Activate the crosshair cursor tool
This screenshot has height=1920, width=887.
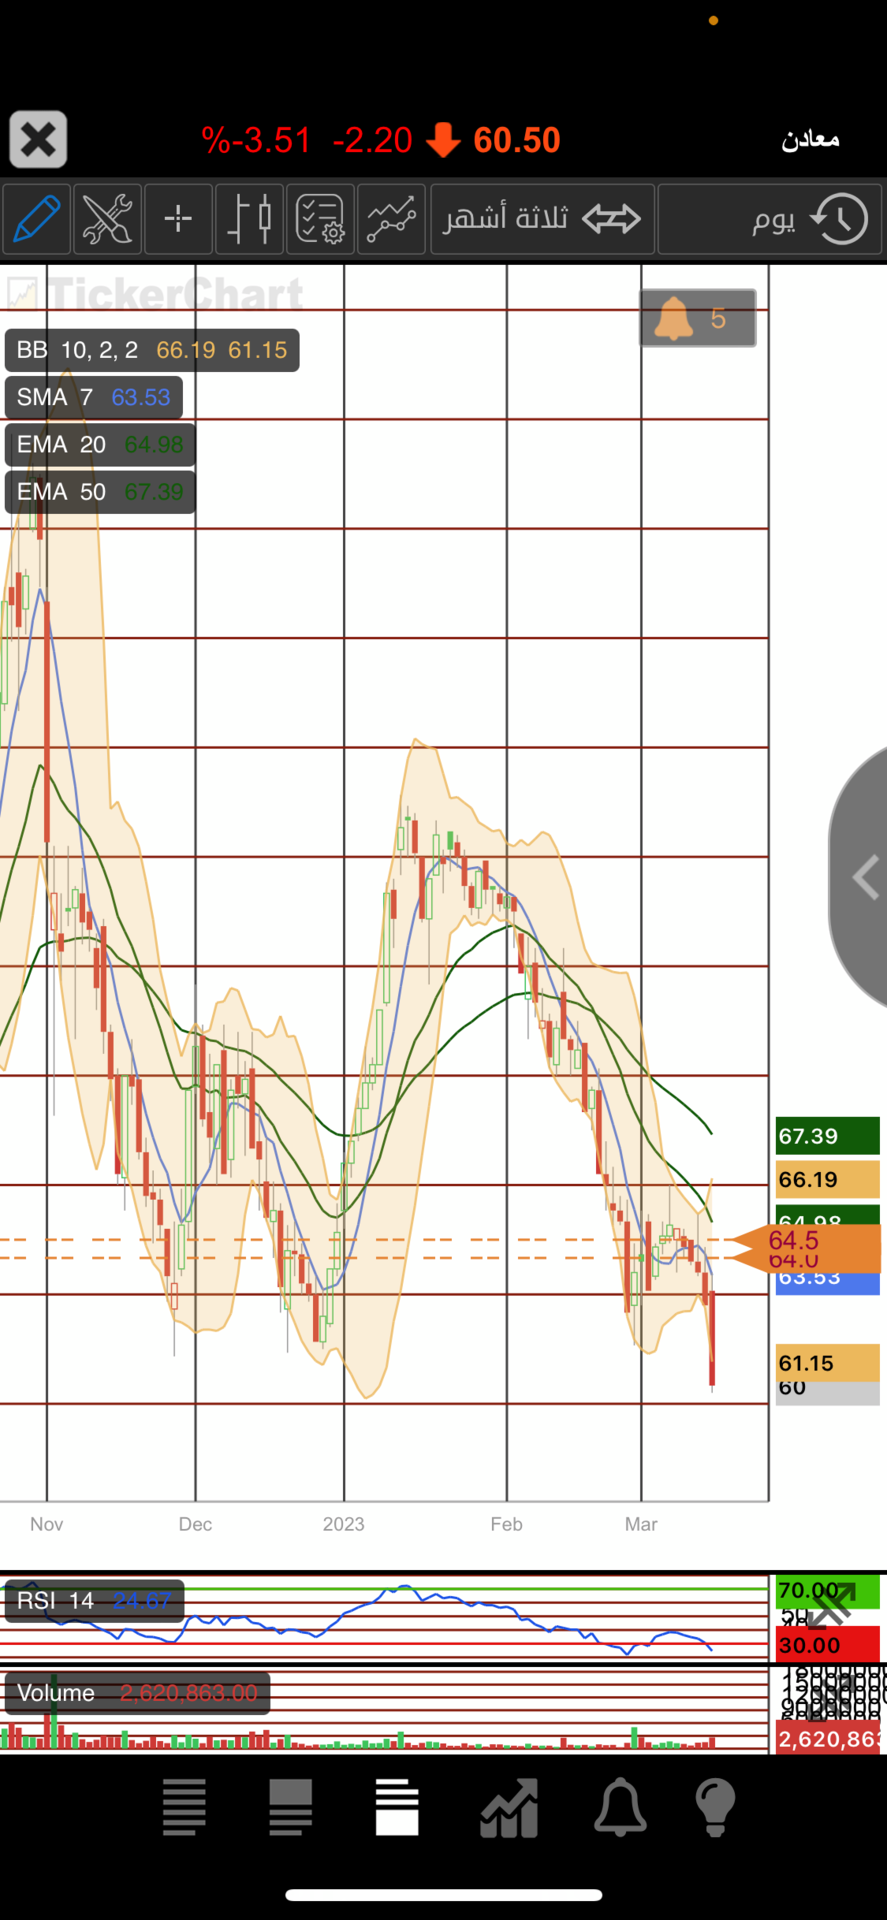click(x=178, y=218)
